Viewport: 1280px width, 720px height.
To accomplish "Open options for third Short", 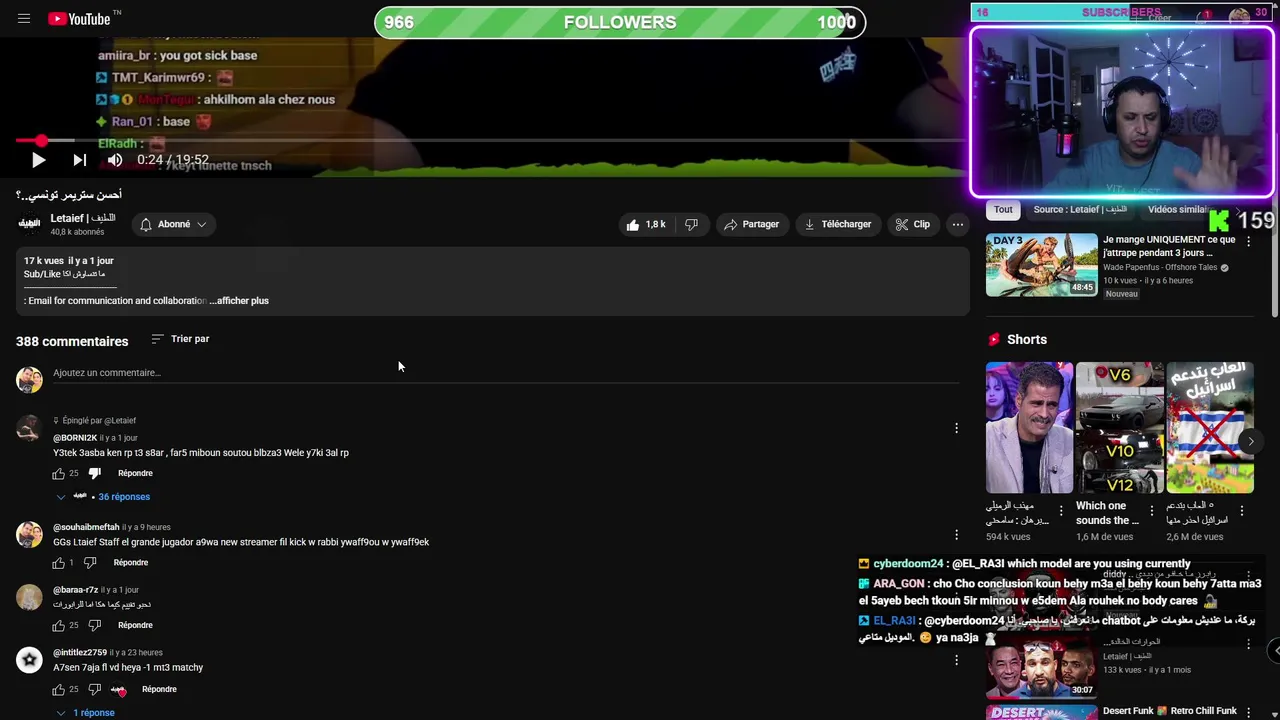I will pos(1242,510).
